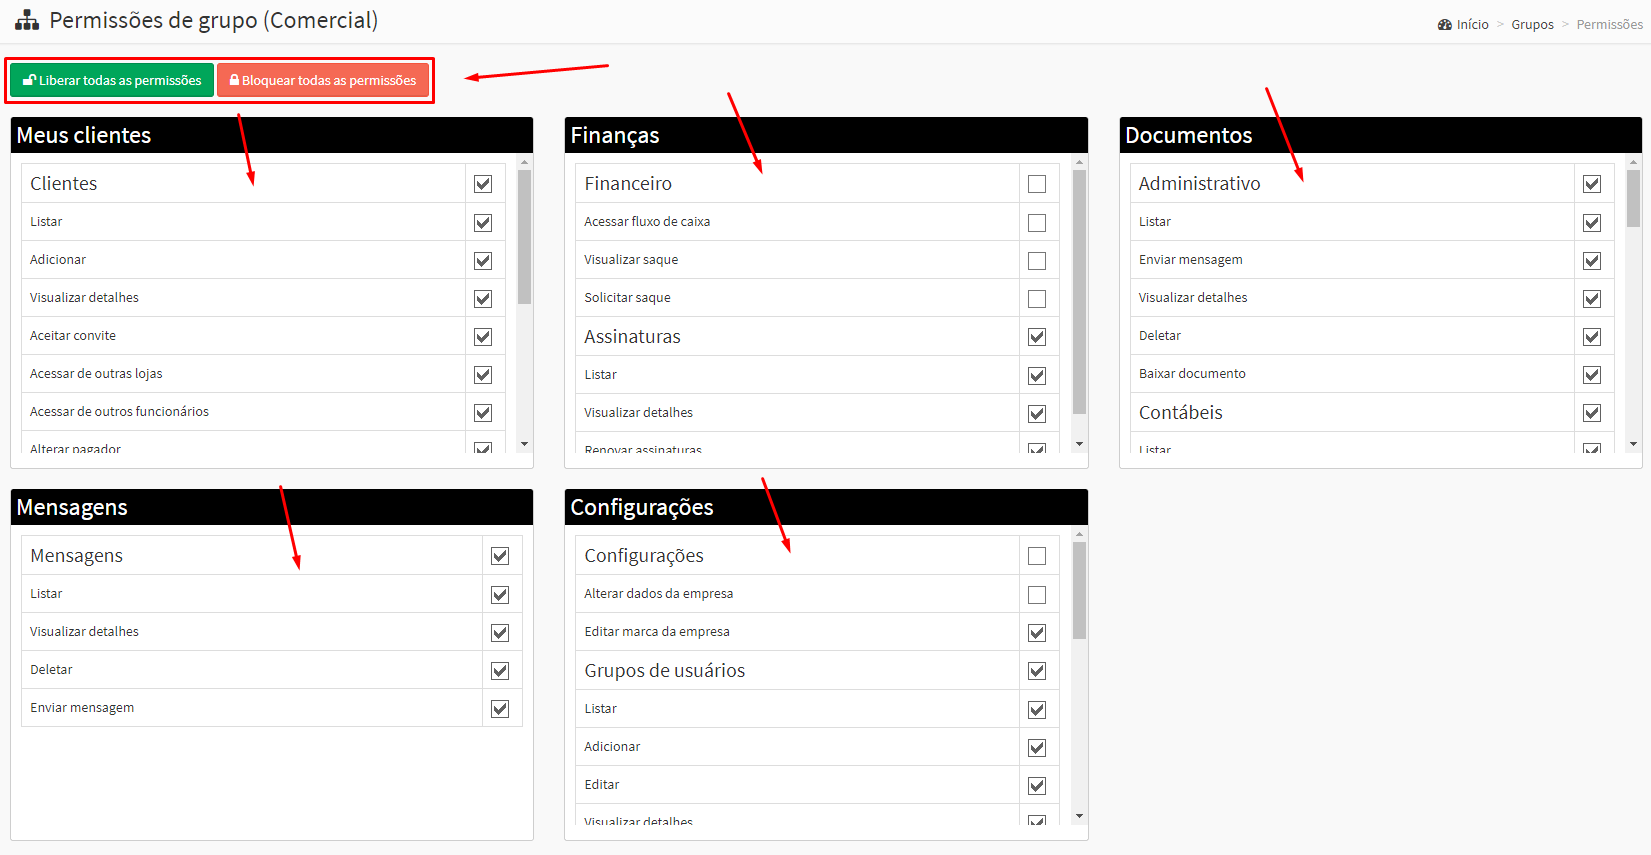Click the 'Acessar de outras lojas' label
1651x855 pixels.
[x=96, y=374]
